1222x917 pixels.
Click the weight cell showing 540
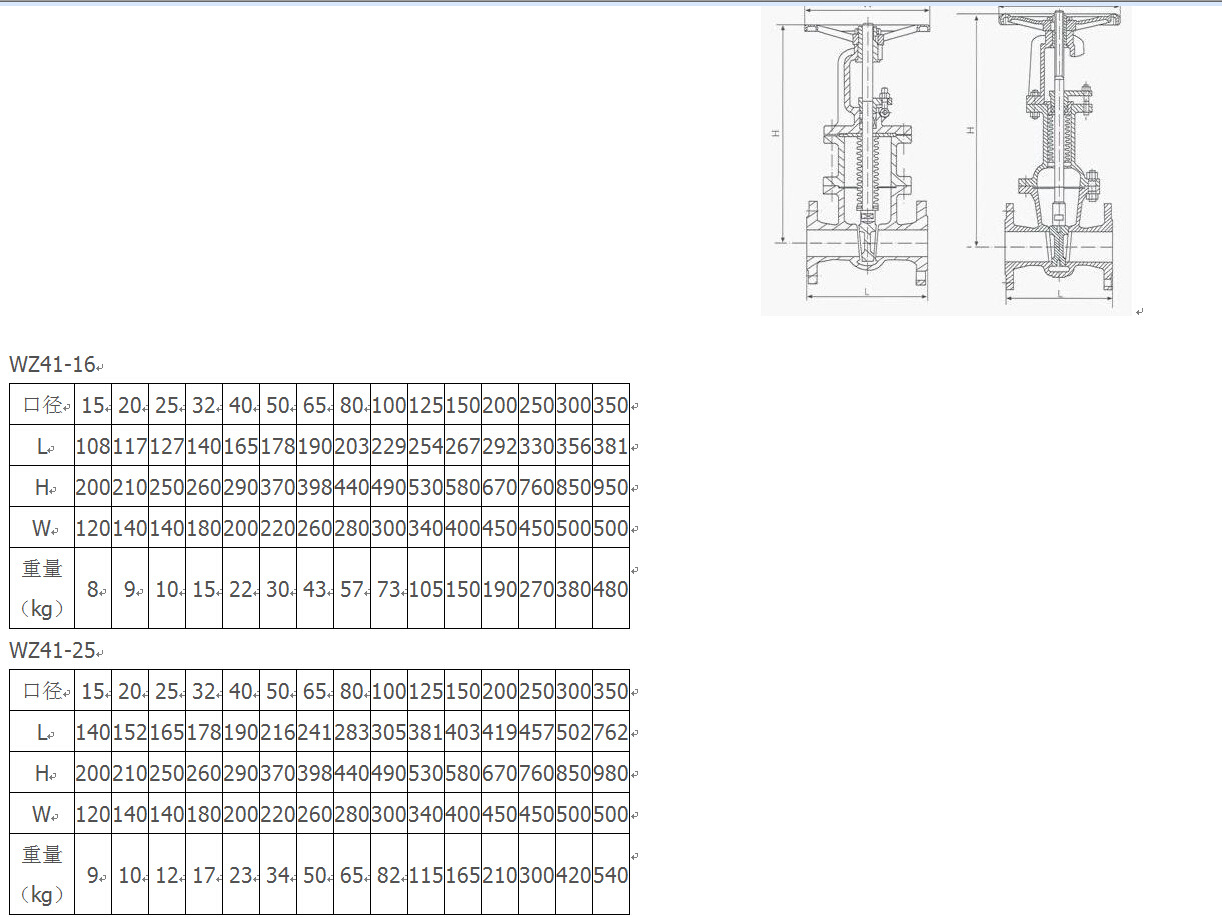tap(611, 874)
